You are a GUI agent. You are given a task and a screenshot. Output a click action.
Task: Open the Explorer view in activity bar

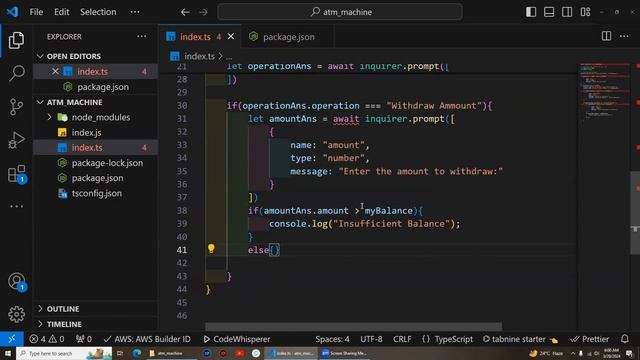tap(16, 40)
